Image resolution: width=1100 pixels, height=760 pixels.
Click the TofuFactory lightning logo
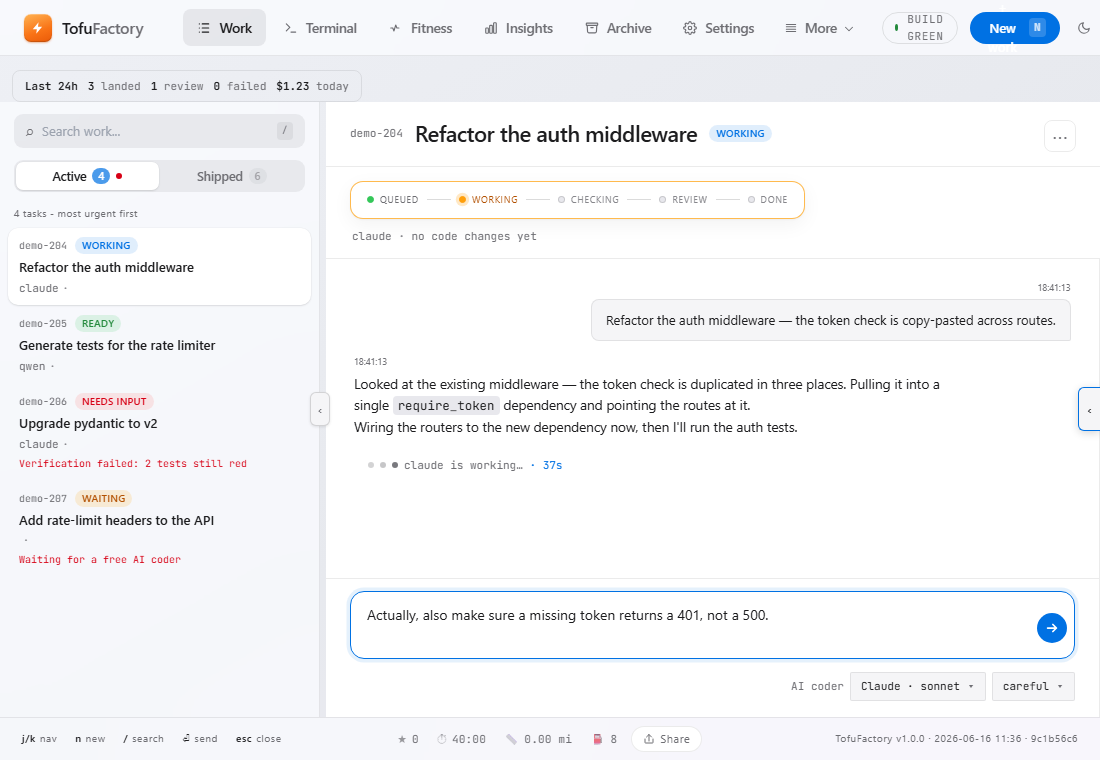tap(38, 28)
